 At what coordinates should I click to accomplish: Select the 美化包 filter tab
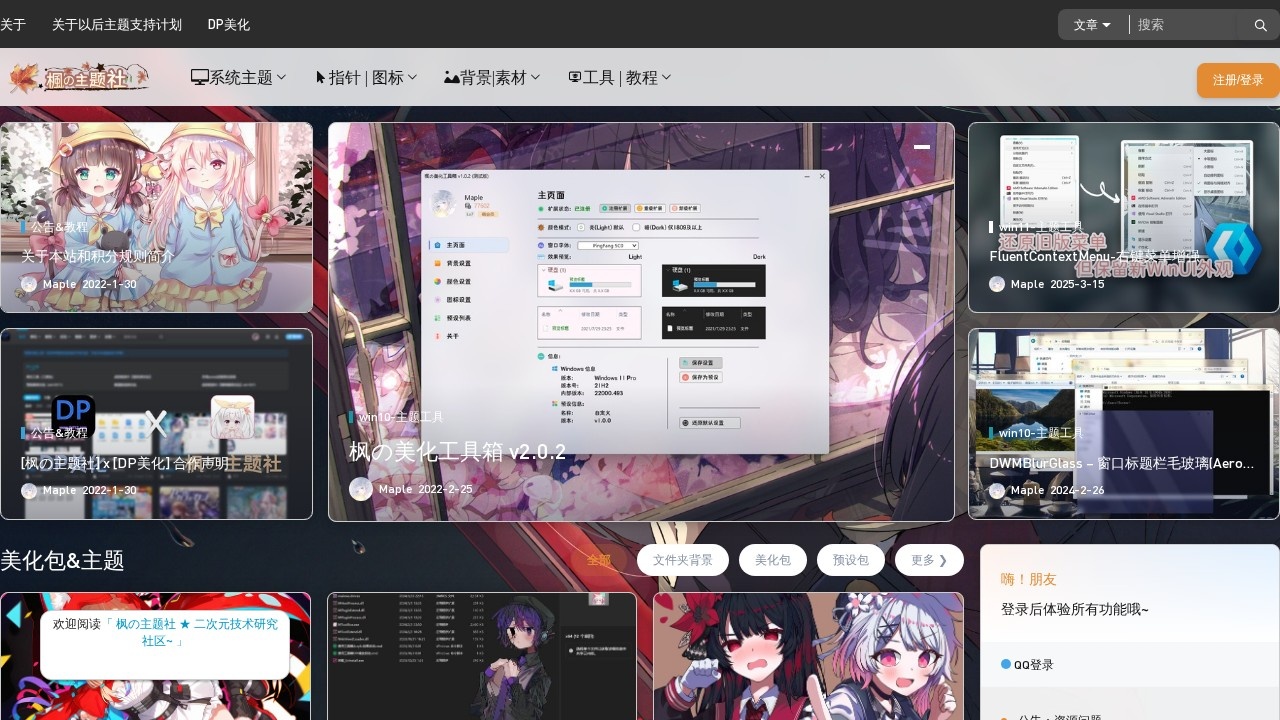coord(773,560)
